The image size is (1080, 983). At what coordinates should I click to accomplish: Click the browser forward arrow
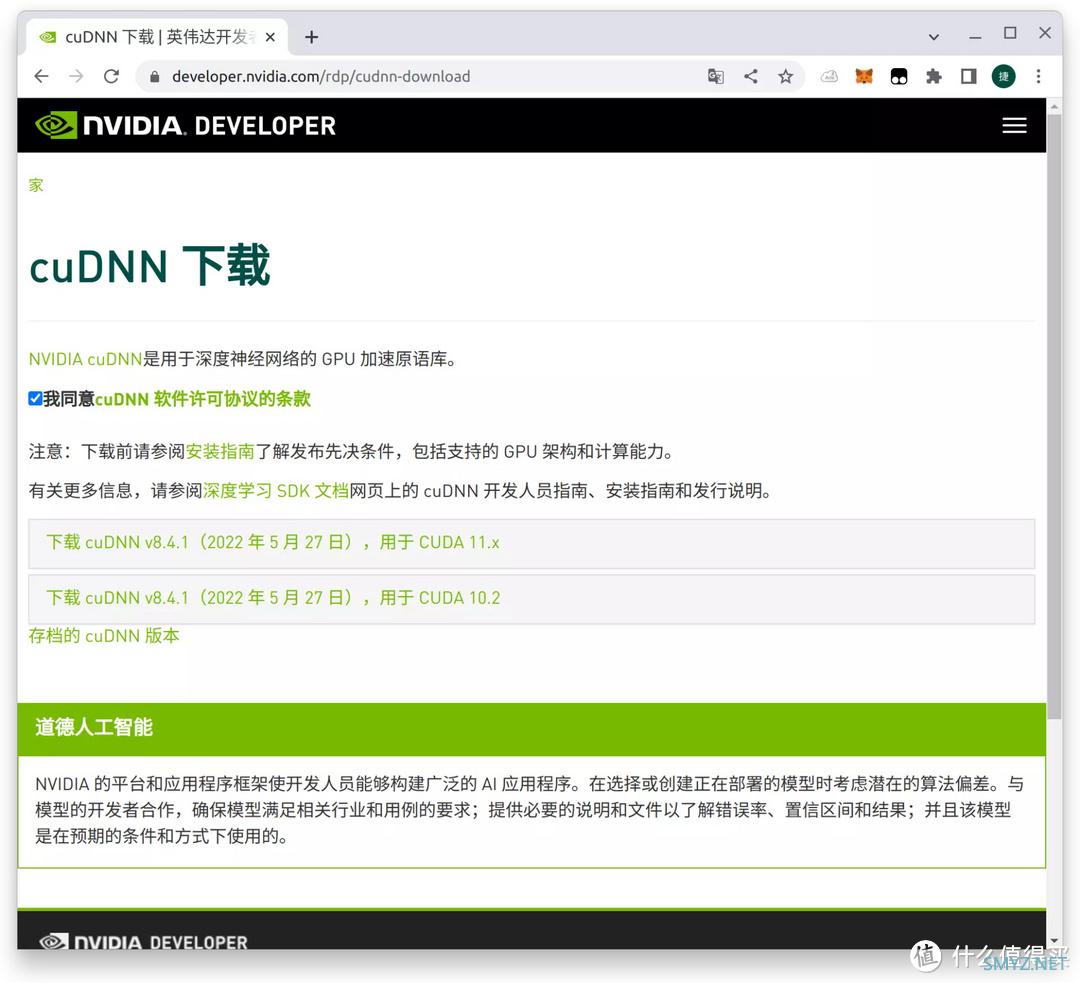[76, 76]
